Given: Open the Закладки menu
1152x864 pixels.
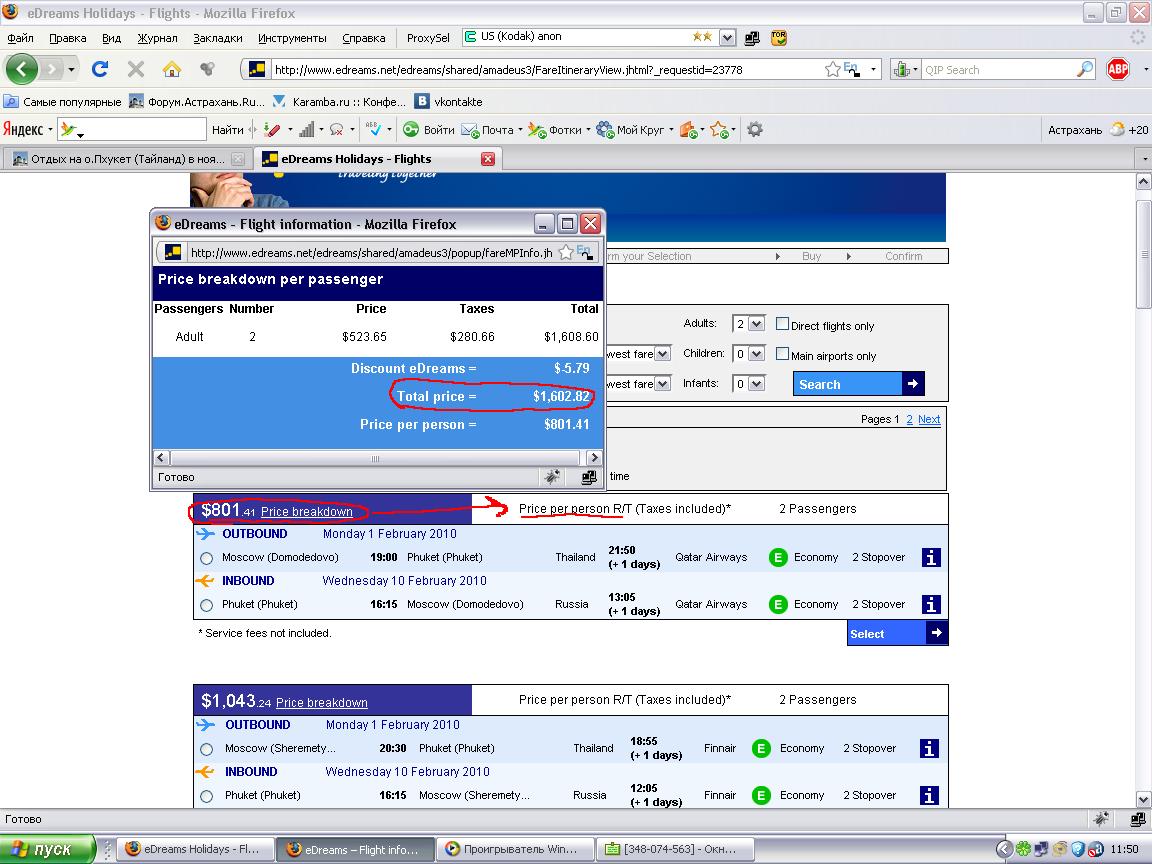Looking at the screenshot, I should tap(217, 37).
